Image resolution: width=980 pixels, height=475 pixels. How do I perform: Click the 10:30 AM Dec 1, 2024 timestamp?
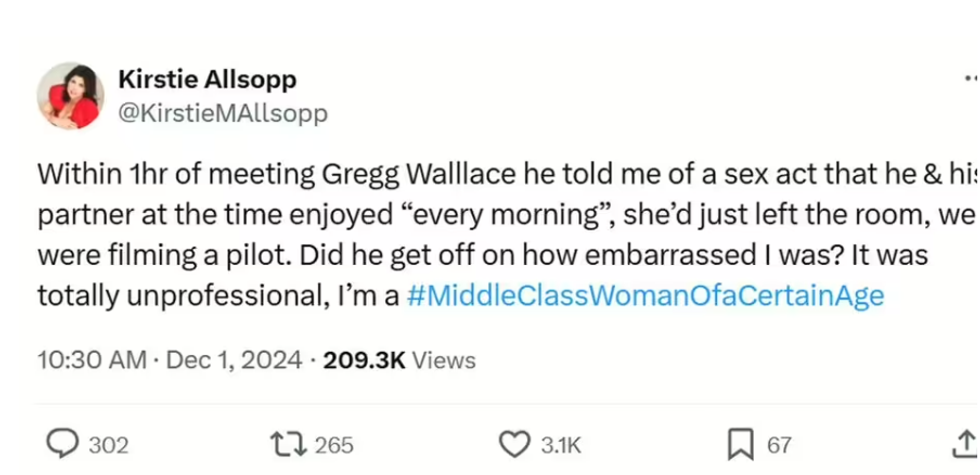169,360
